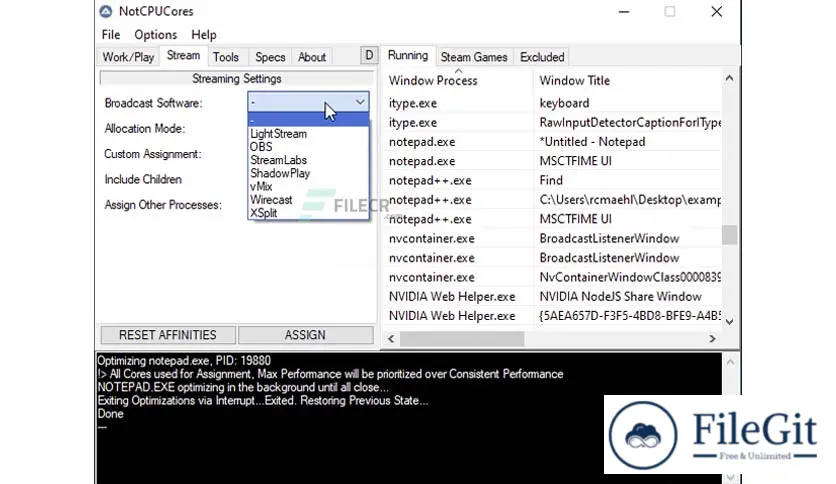Viewport: 836px width, 484px height.
Task: Choose ShadowPlay from the dropdown list
Action: 308,173
